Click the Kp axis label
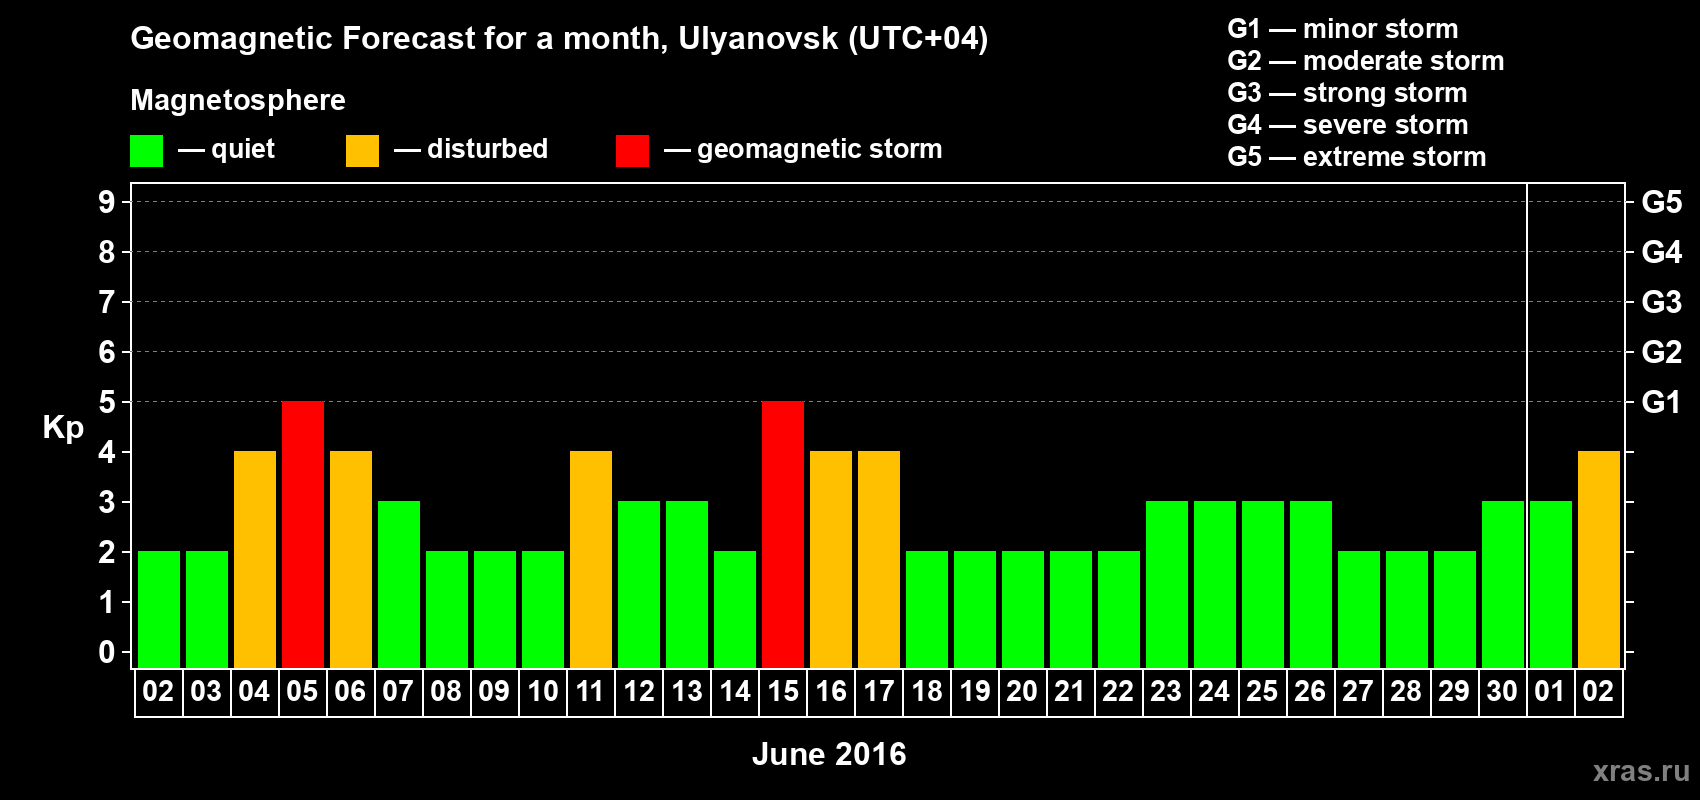 [63, 428]
